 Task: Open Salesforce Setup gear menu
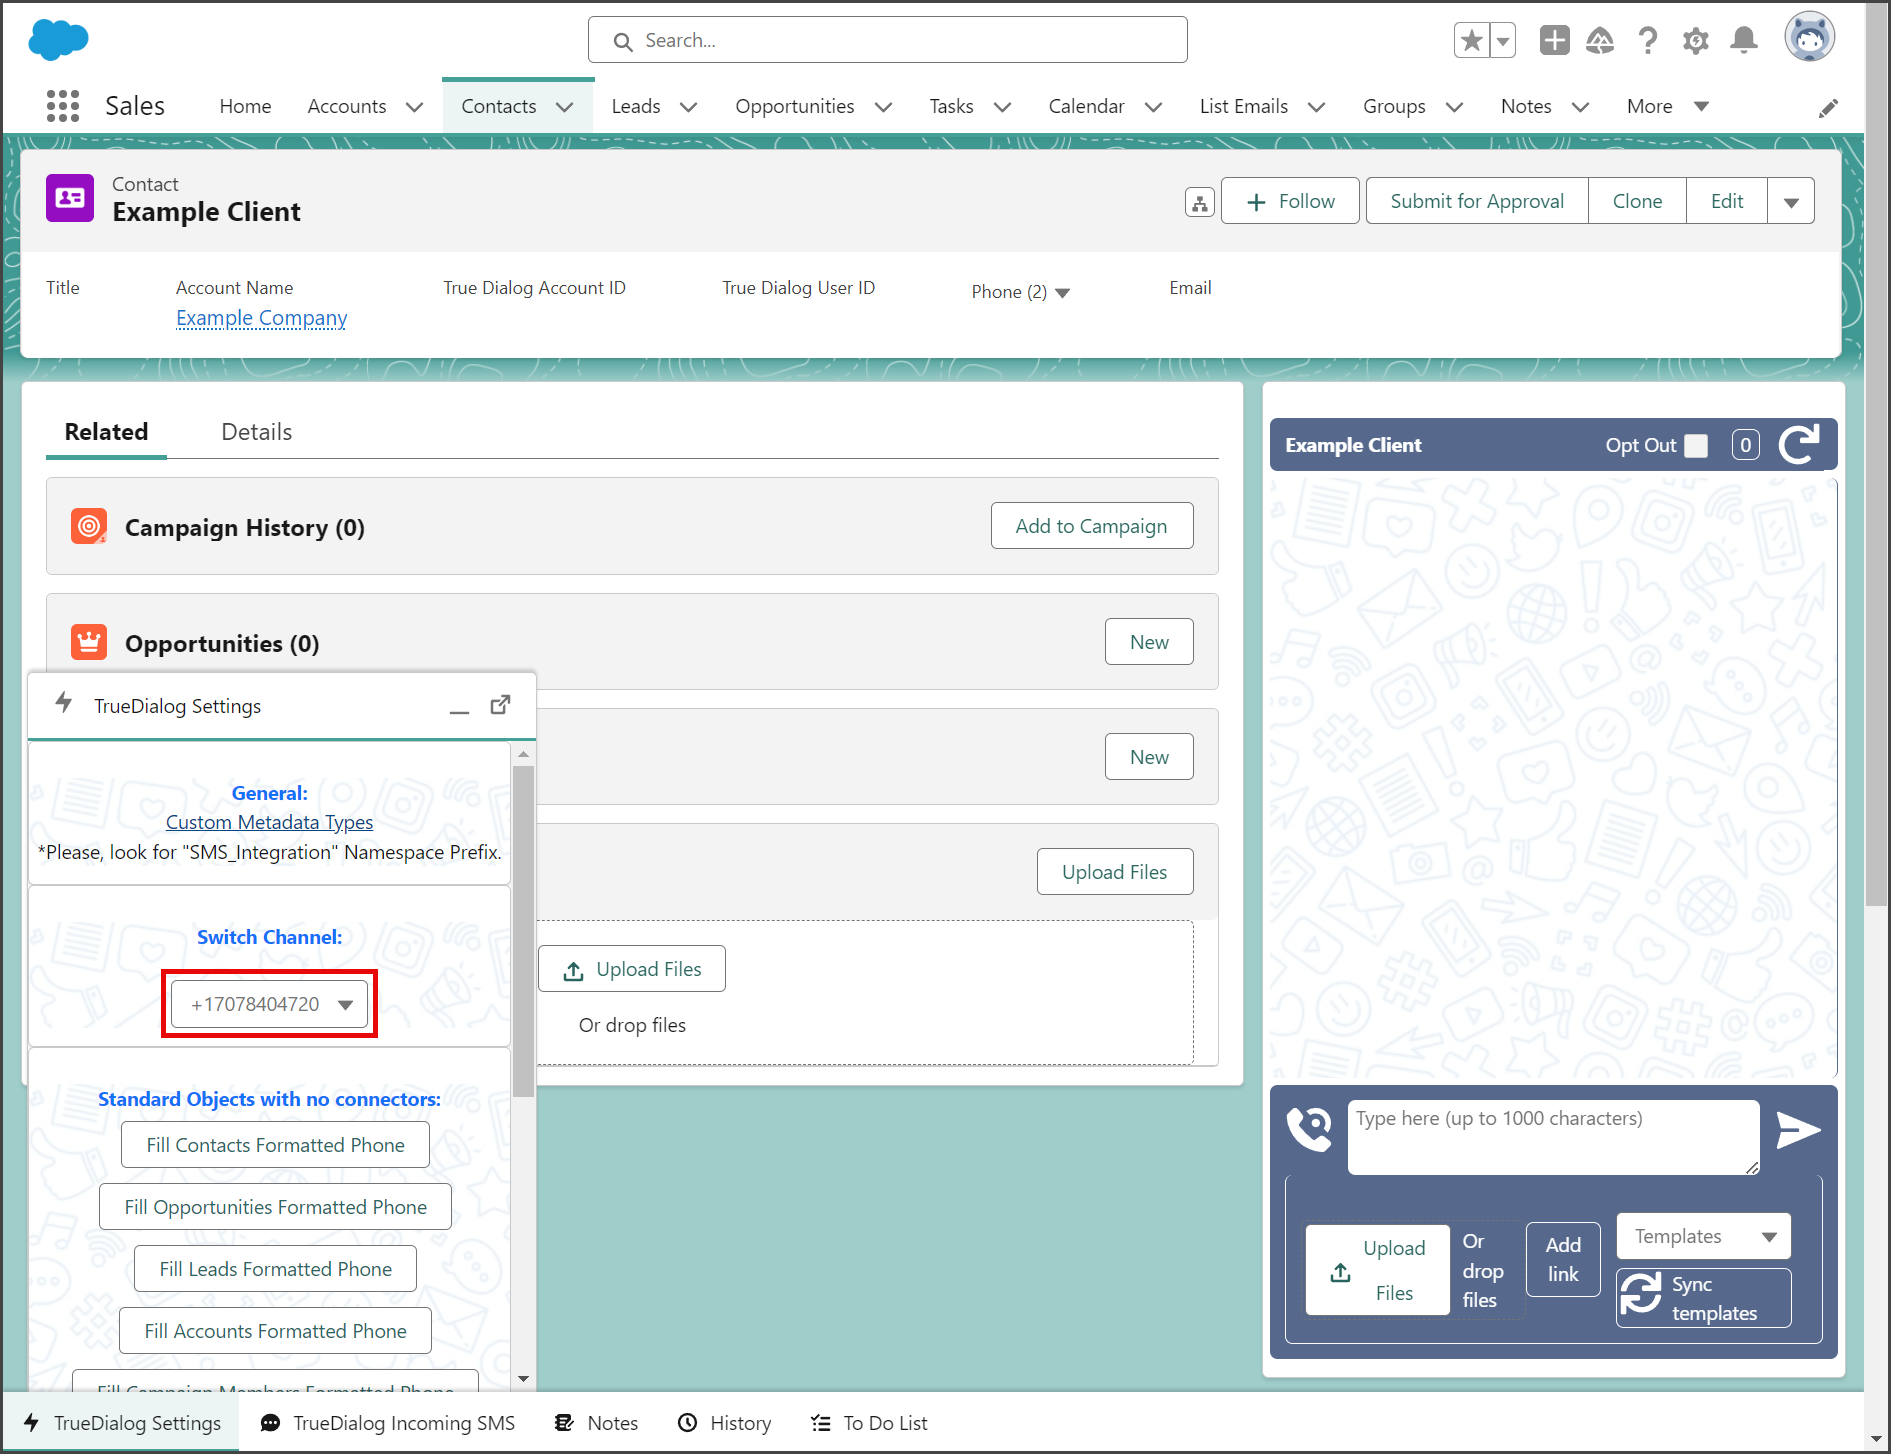tap(1695, 41)
